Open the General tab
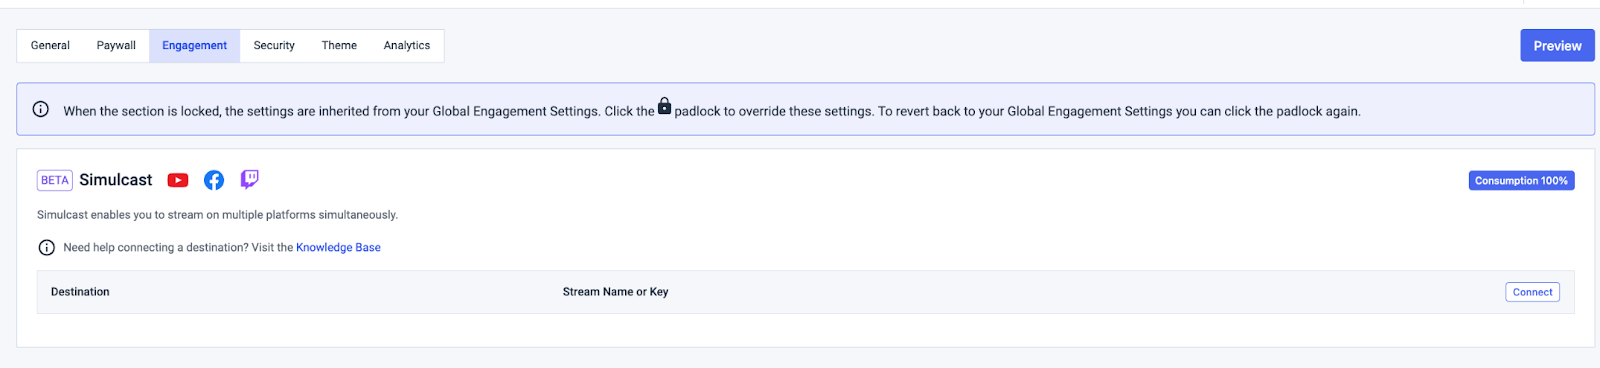This screenshot has height=368, width=1600. [x=50, y=46]
